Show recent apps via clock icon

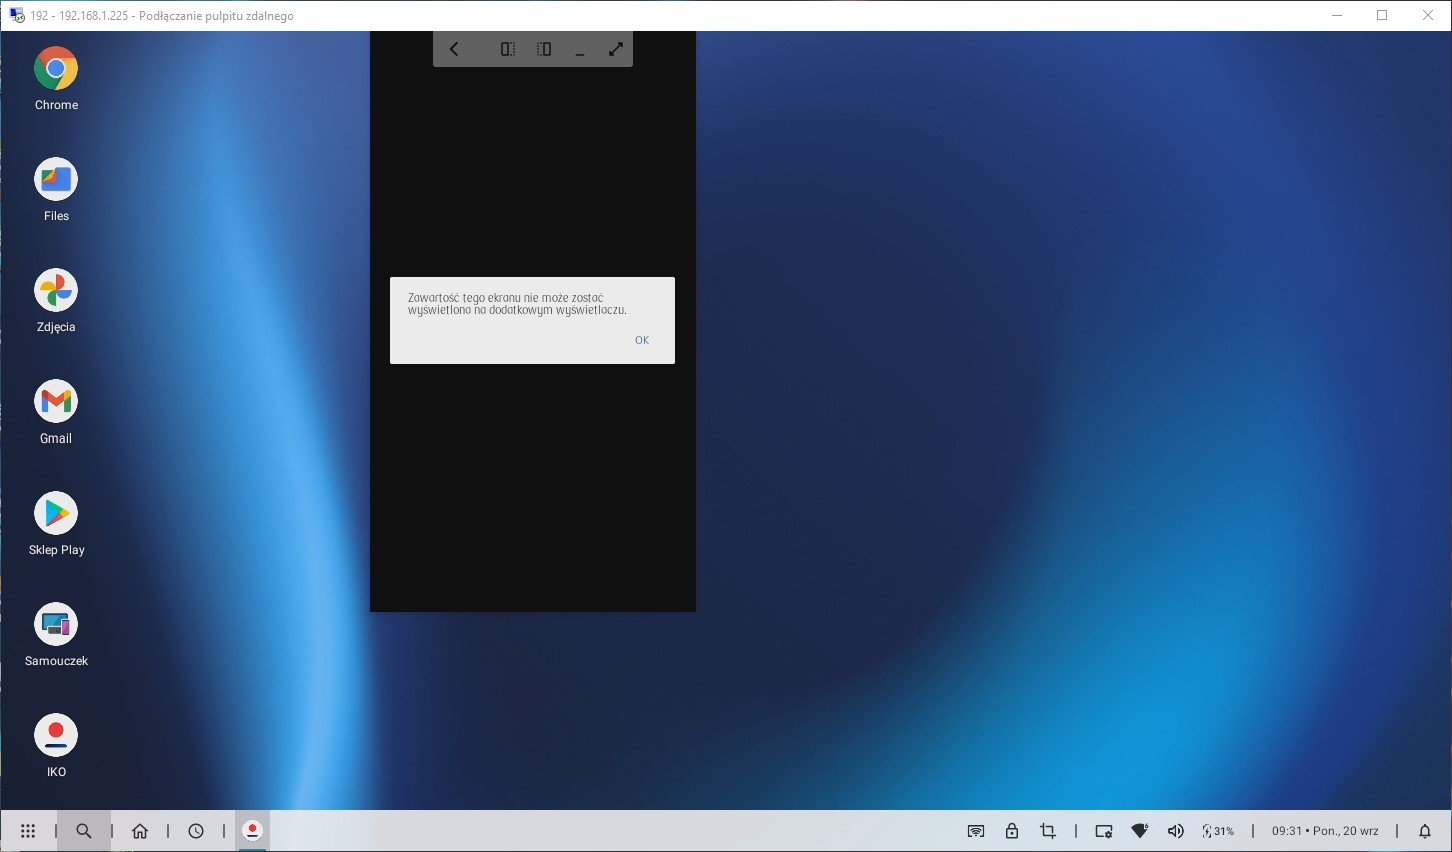click(196, 831)
